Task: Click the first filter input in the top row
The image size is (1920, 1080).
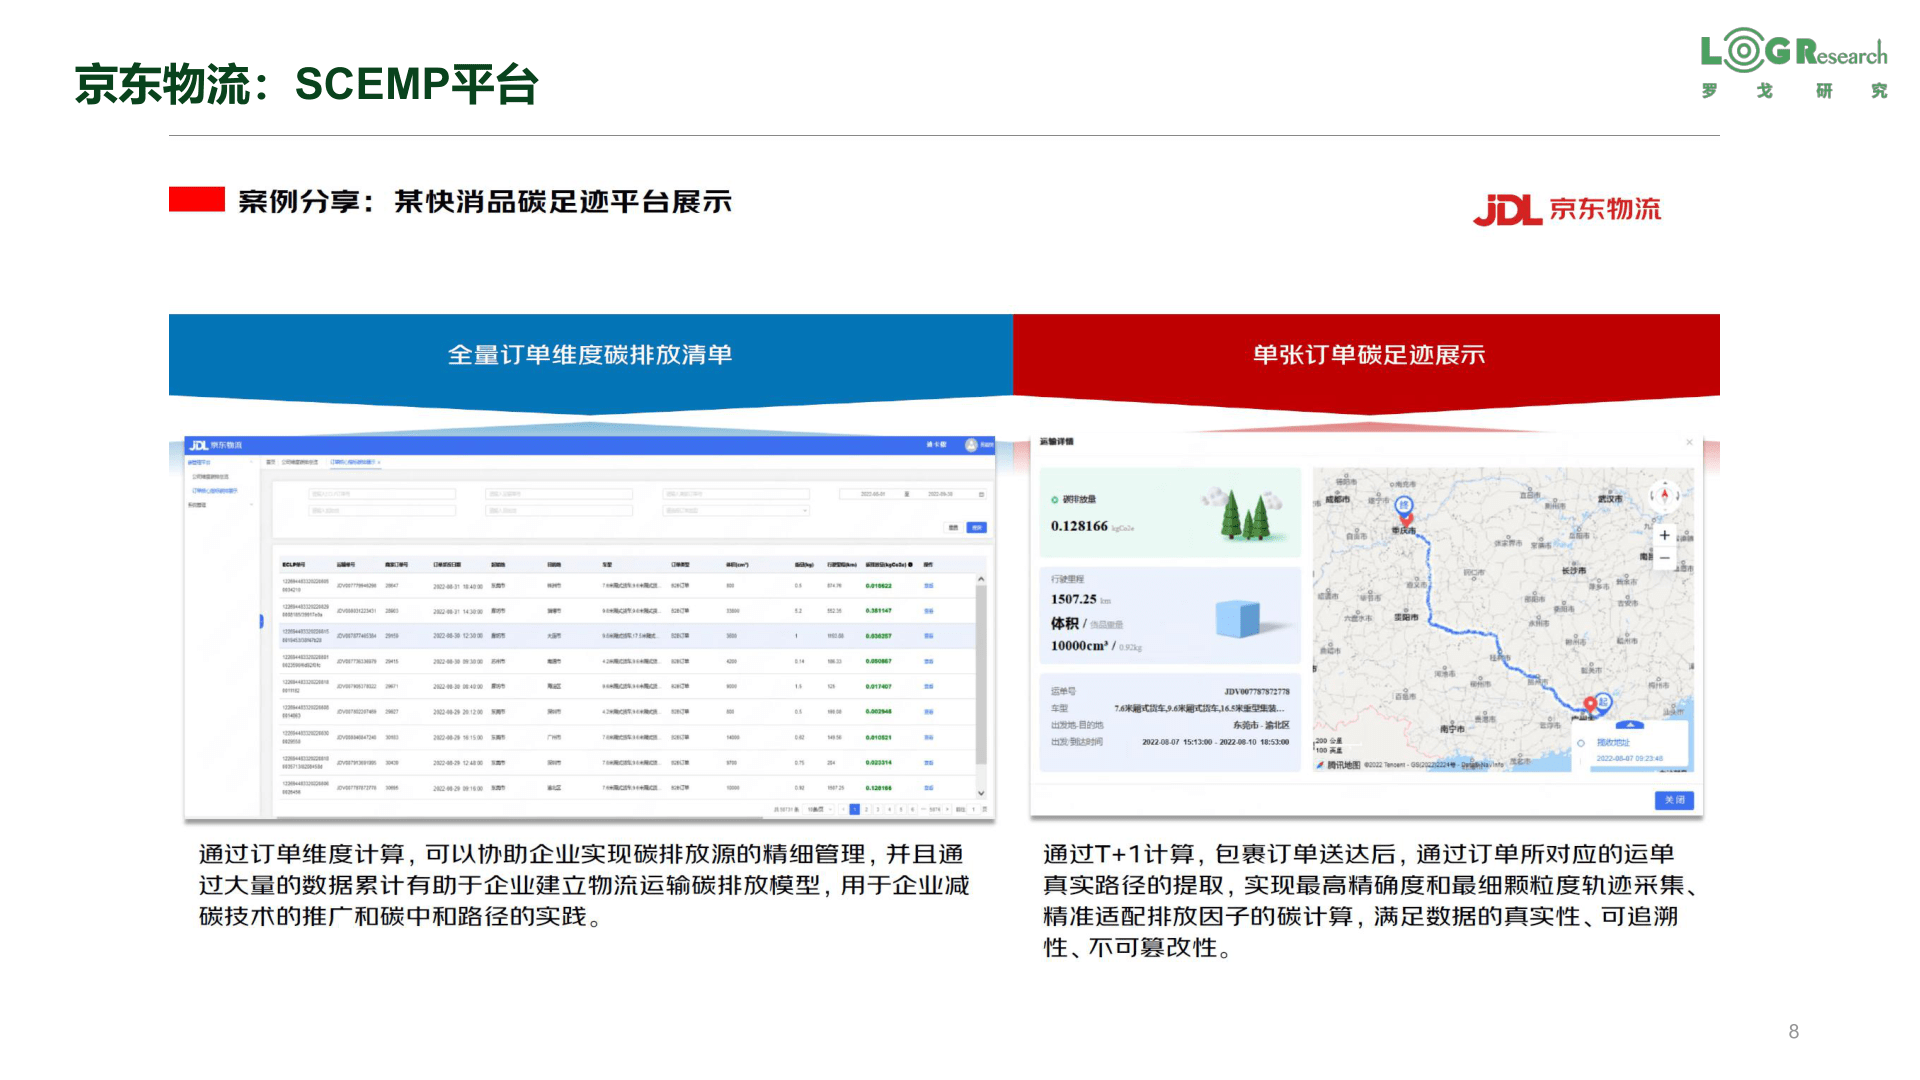Action: (x=382, y=494)
